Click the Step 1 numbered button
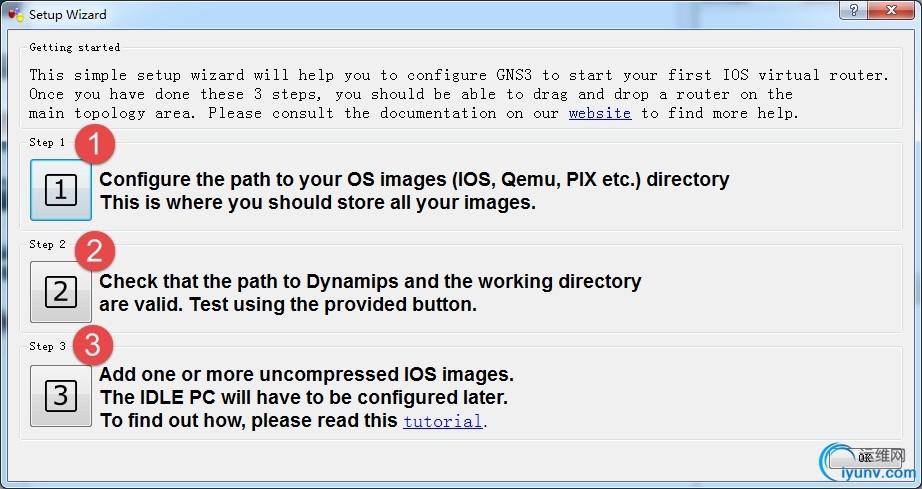Image resolution: width=922 pixels, height=489 pixels. 61,190
